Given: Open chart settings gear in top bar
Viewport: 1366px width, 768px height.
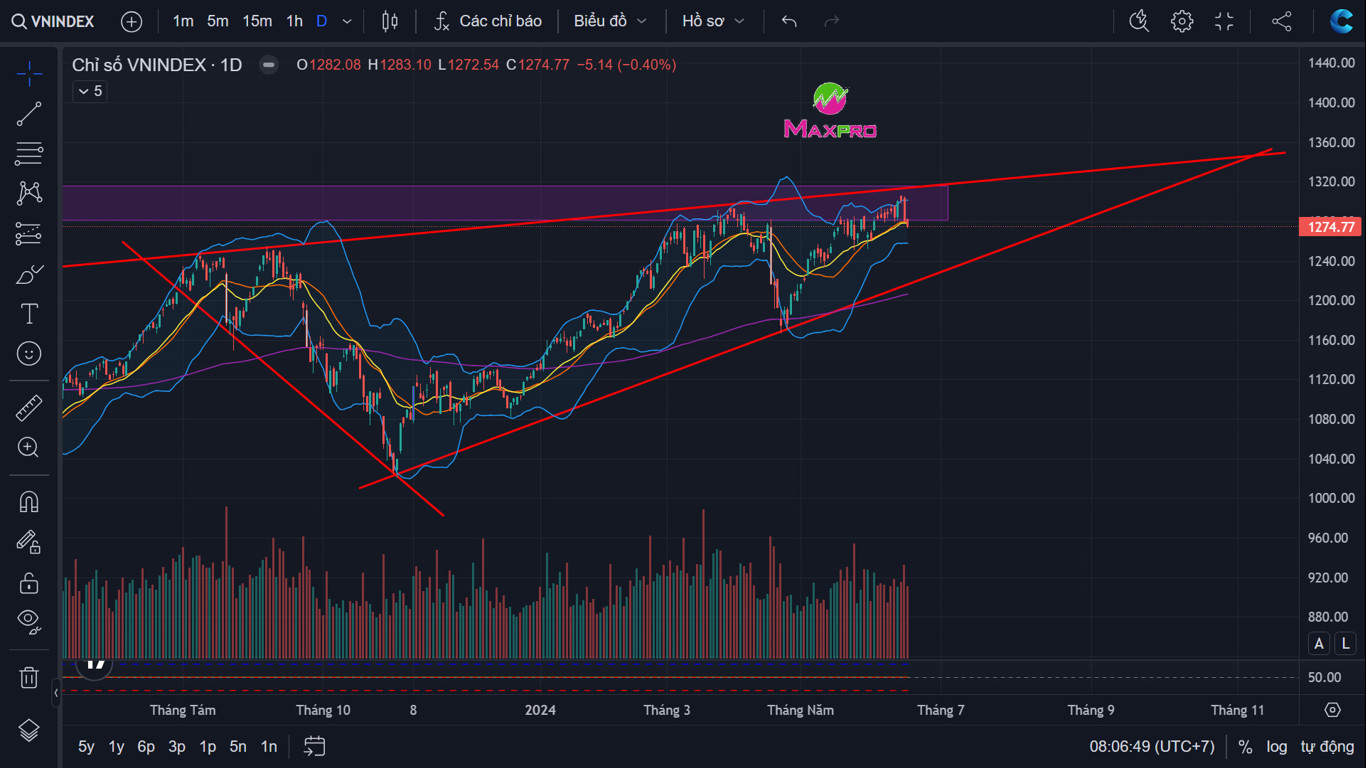Looking at the screenshot, I should (1182, 21).
